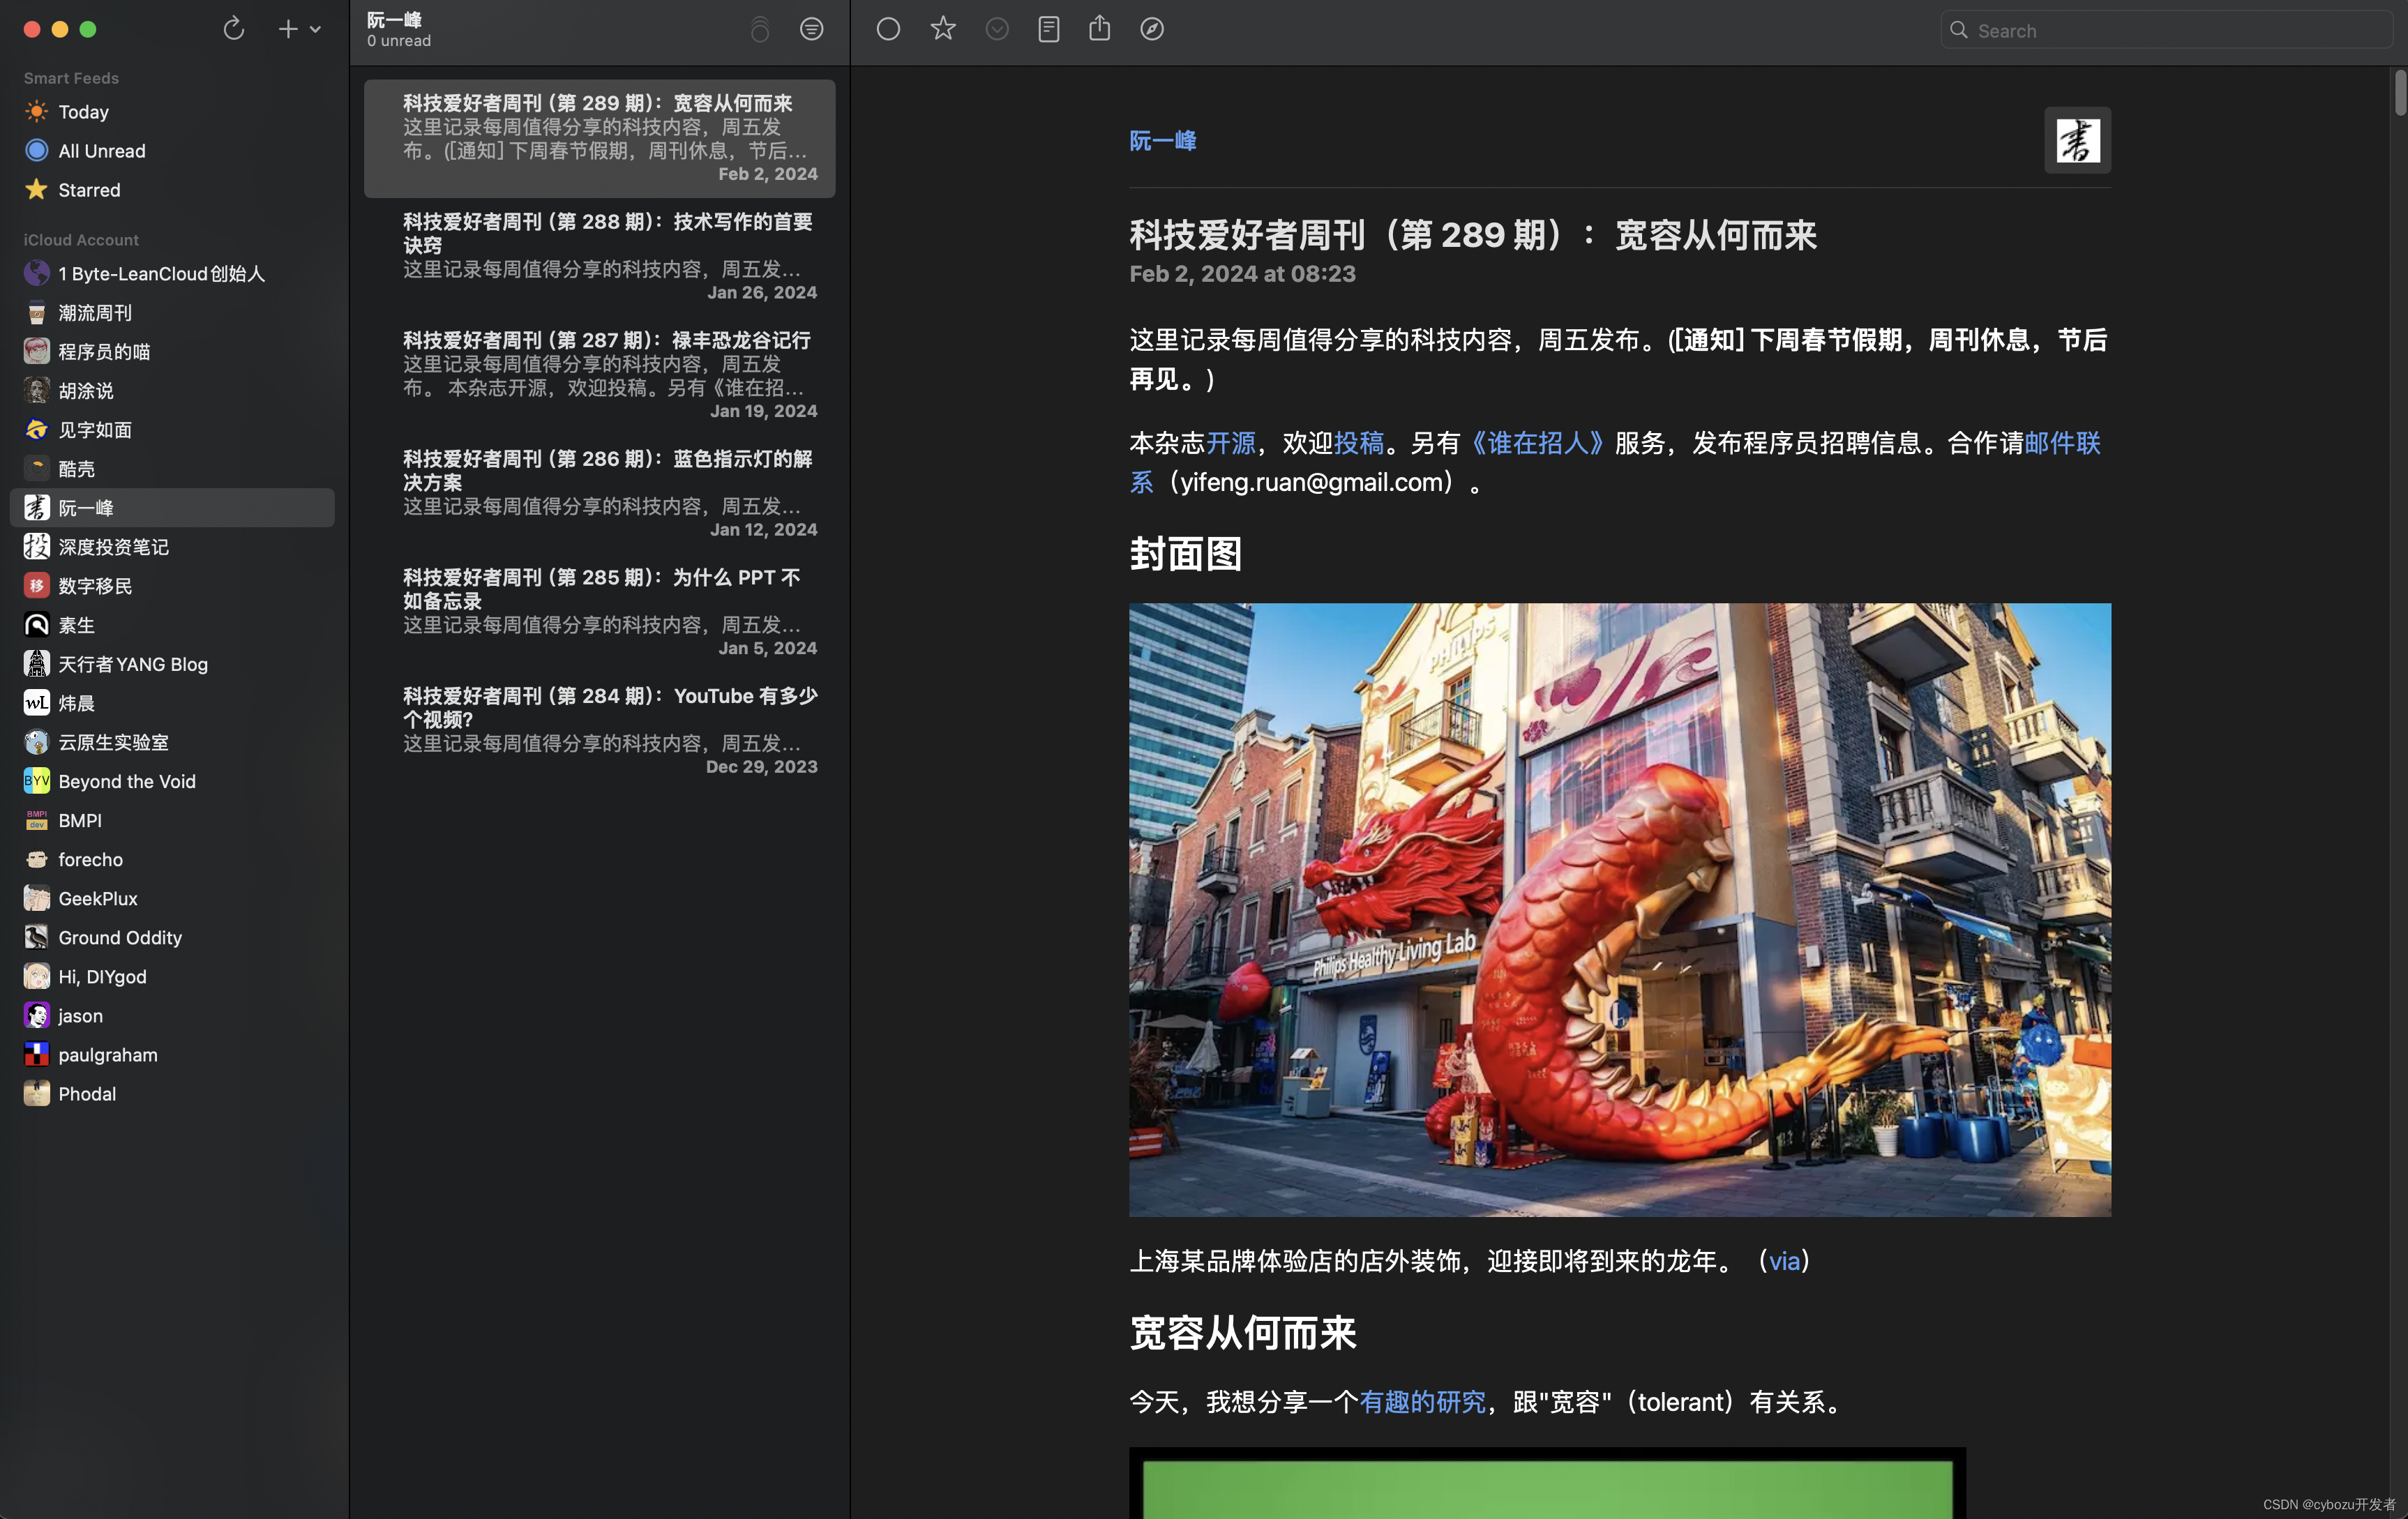
Task: Select the Today smart feed
Action: (x=83, y=112)
